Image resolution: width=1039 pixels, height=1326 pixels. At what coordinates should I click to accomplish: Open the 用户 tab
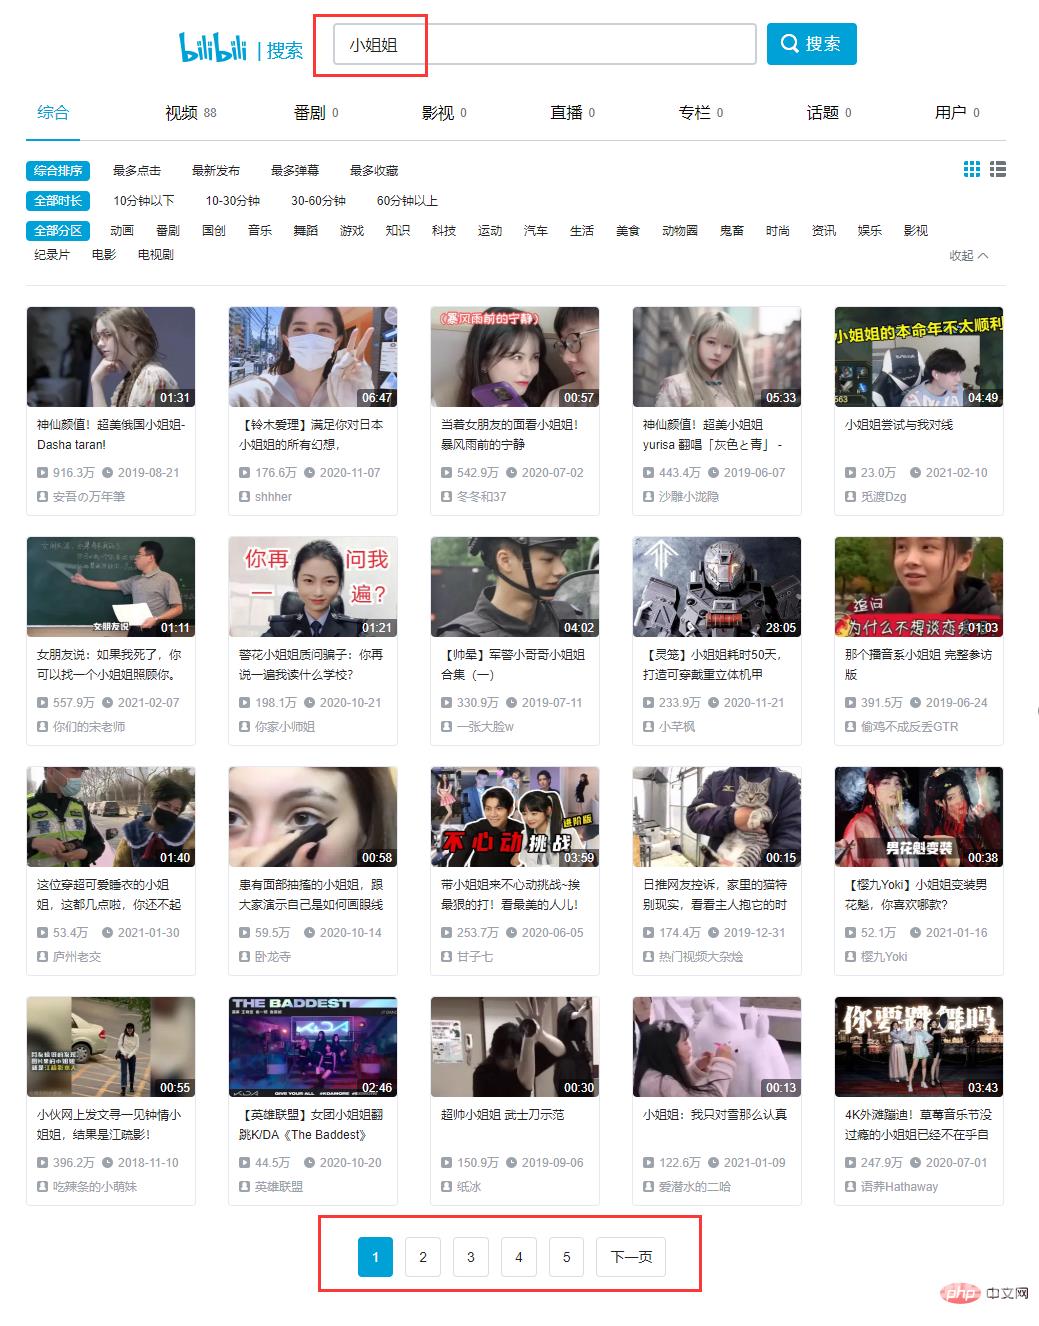coord(957,113)
